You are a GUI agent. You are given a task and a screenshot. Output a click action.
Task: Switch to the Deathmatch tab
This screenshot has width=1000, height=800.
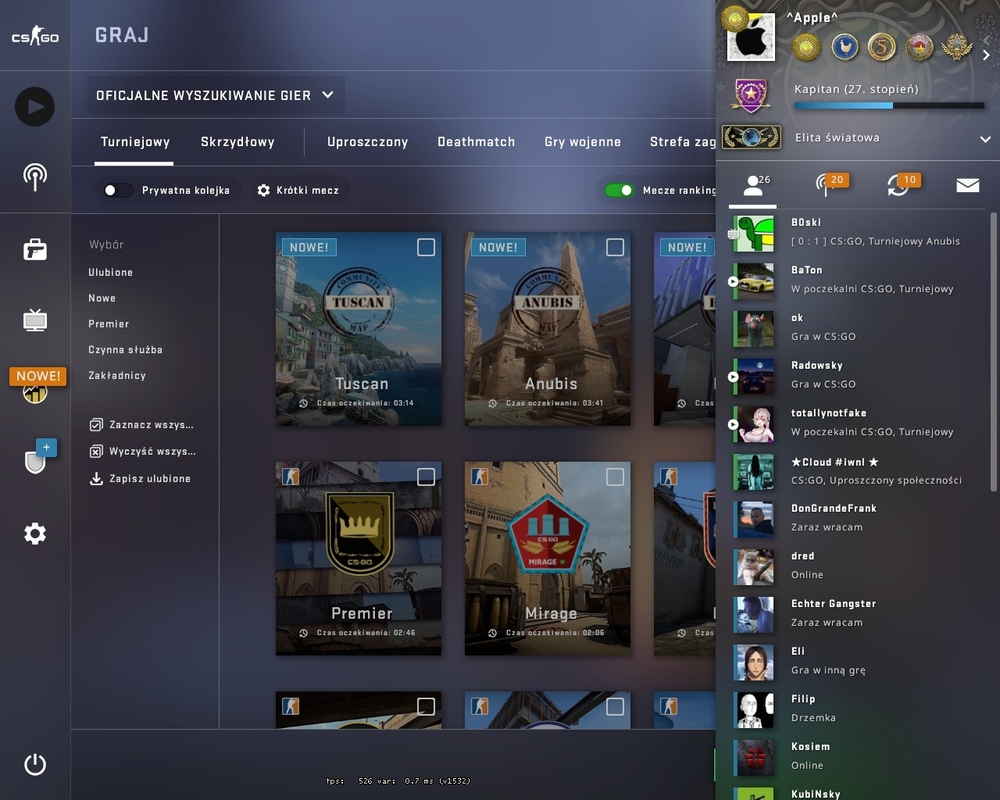pyautogui.click(x=476, y=142)
